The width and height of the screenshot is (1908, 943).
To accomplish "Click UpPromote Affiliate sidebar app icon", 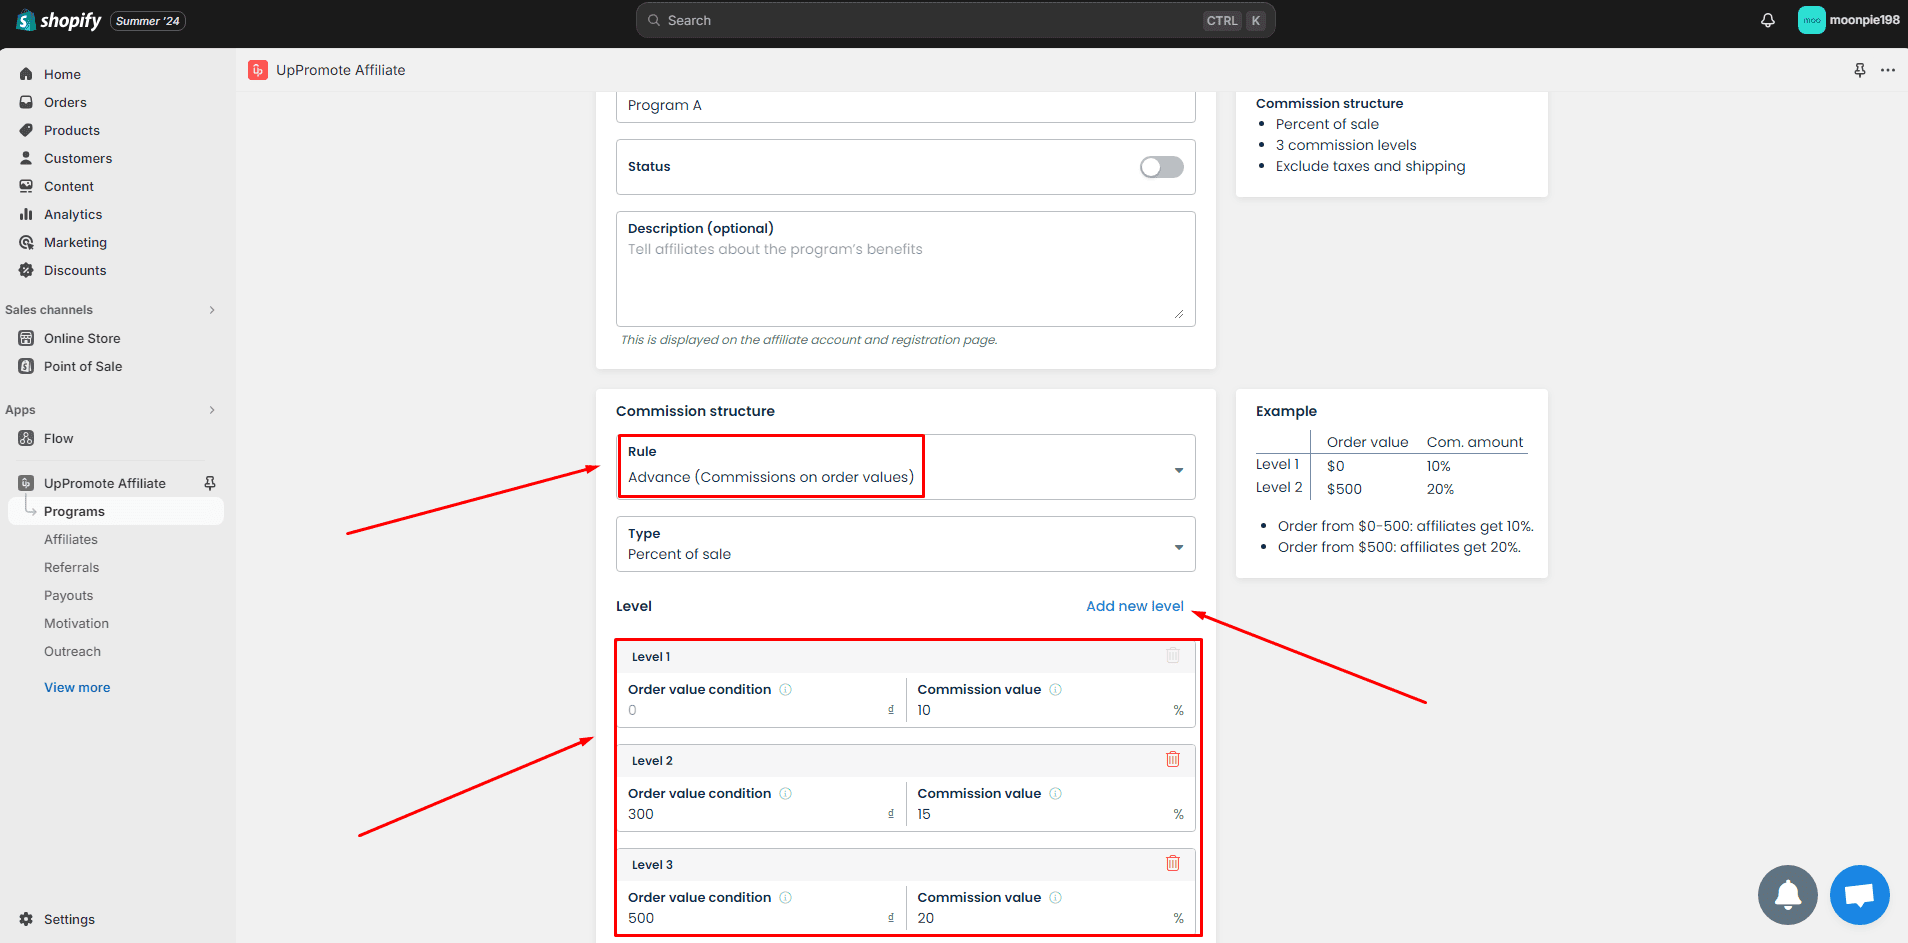I will tap(26, 483).
